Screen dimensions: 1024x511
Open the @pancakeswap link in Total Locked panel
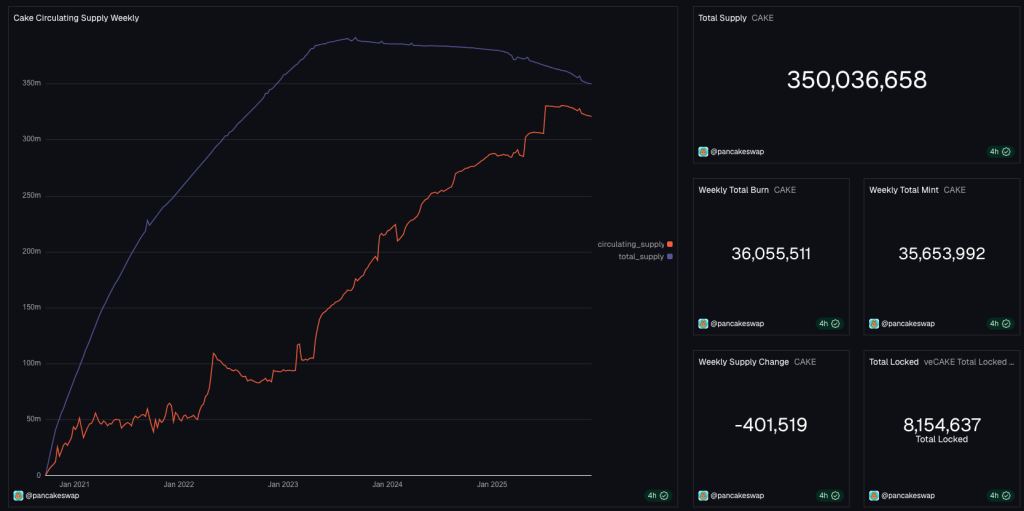tap(910, 495)
